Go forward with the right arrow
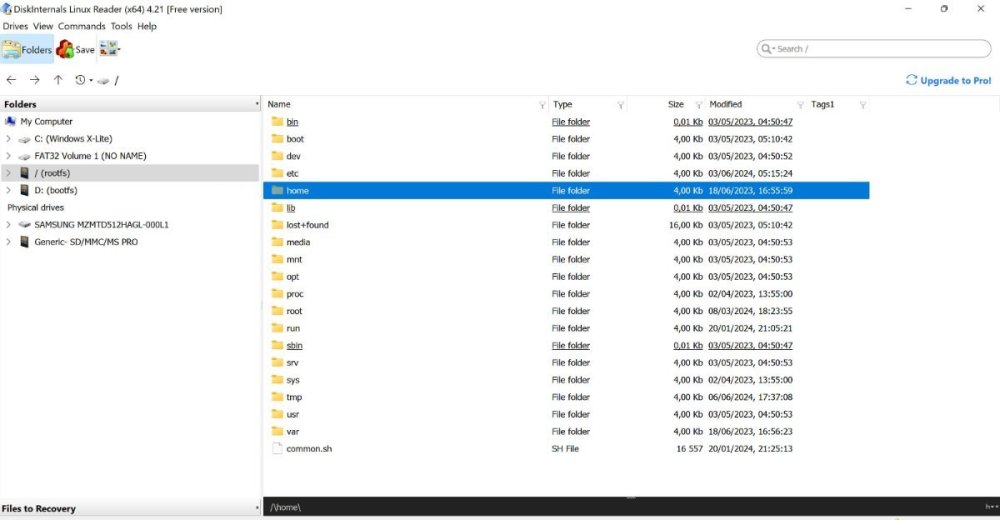1000x520 pixels. (x=34, y=80)
